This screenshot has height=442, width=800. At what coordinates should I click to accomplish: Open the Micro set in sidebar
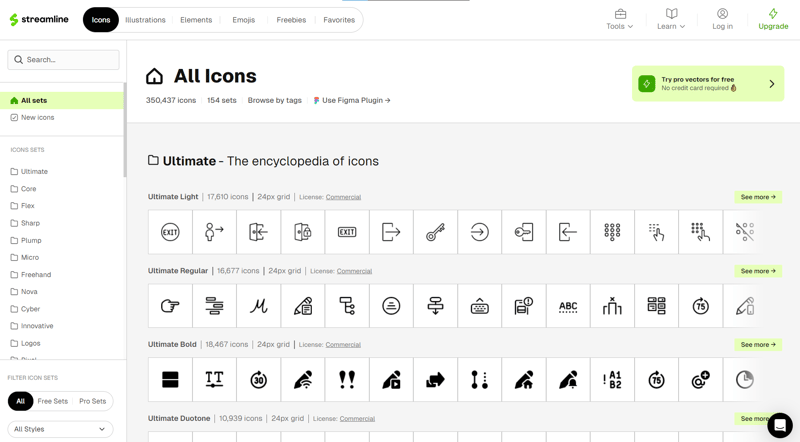click(x=24, y=257)
